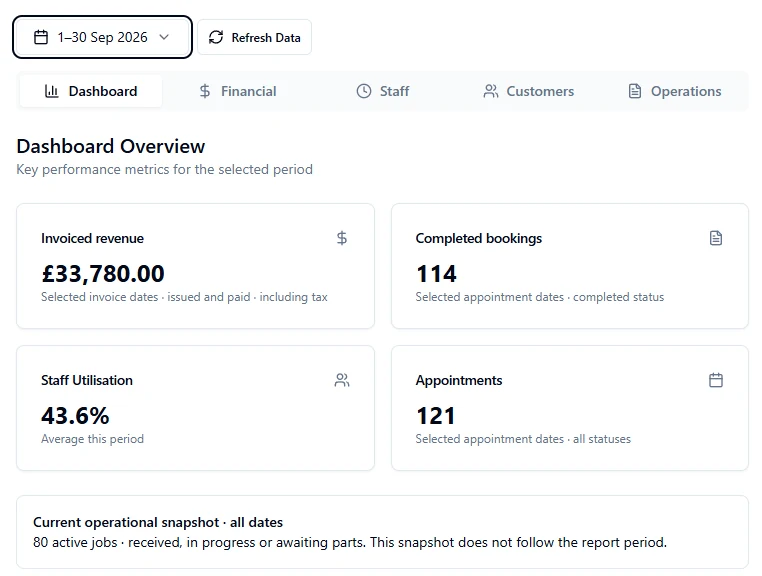The image size is (762, 576).
Task: Select the Staff tab
Action: pos(383,91)
